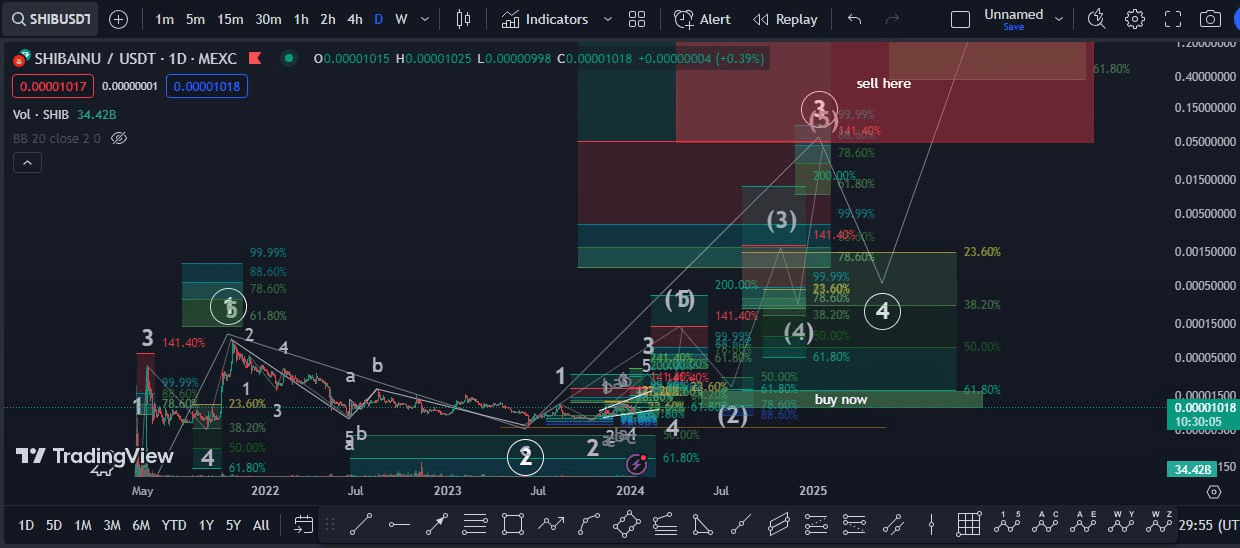Viewport: 1240px width, 548px height.
Task: Select the grid table drawing tool
Action: 968,523
